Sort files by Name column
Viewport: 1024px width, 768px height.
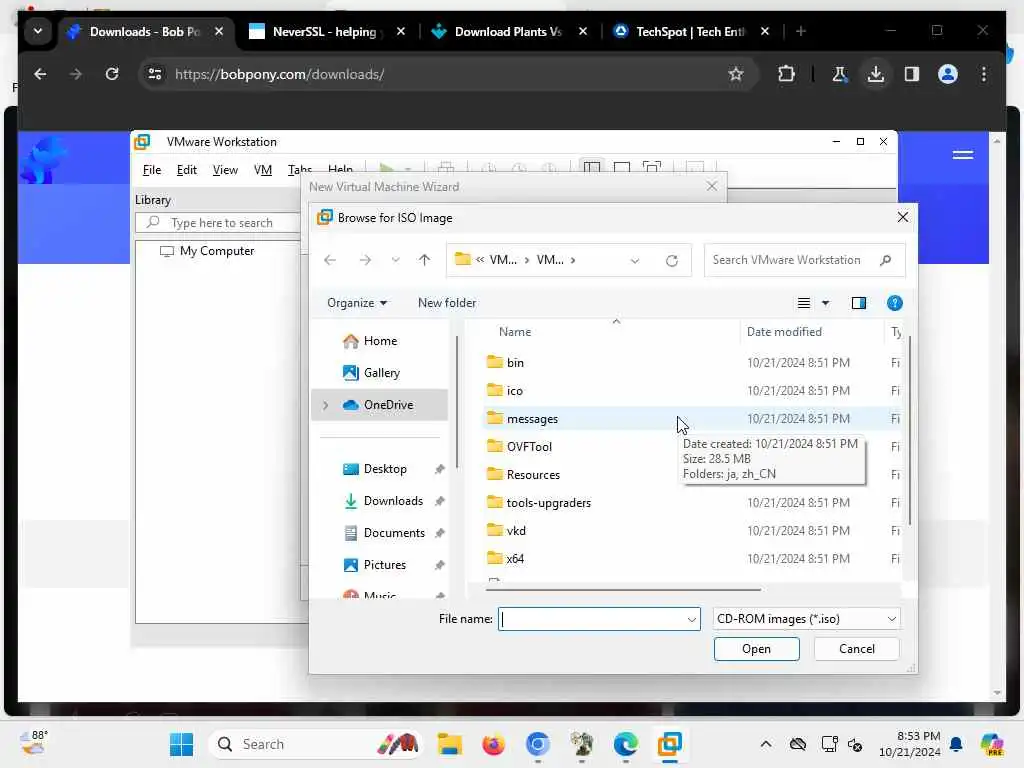tap(515, 332)
